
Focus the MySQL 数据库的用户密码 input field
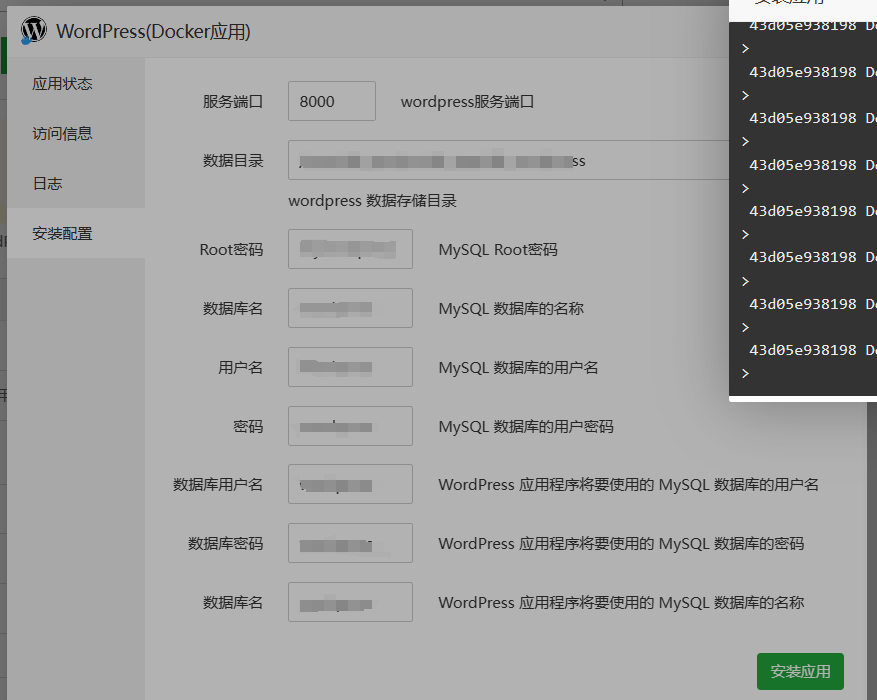click(x=350, y=426)
